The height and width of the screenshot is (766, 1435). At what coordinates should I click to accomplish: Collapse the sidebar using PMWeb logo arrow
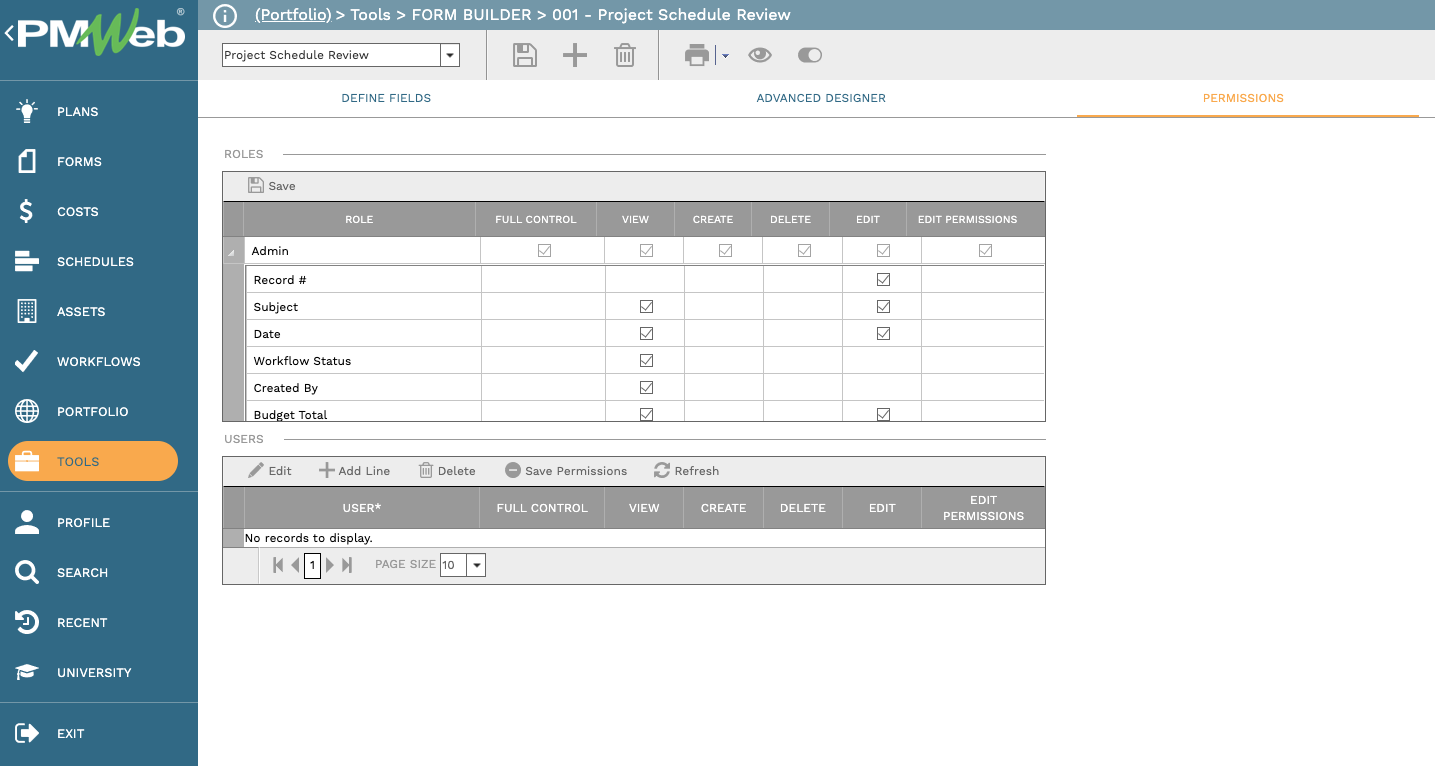(x=9, y=33)
